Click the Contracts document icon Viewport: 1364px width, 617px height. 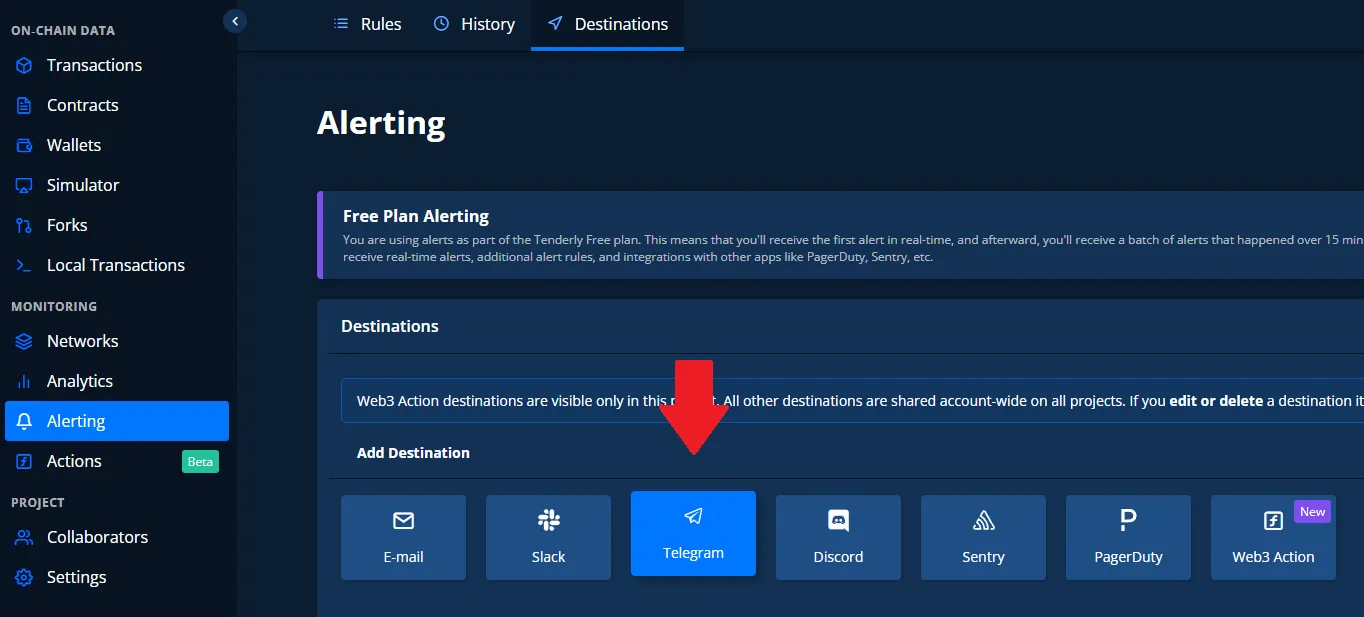[25, 105]
